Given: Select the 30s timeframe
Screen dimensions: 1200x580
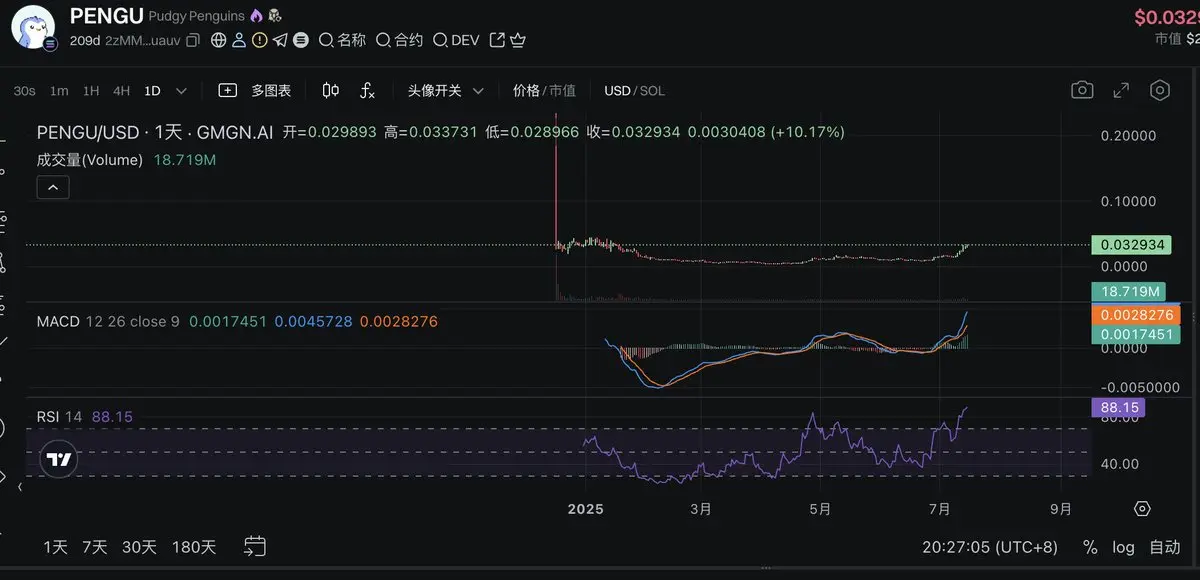Looking at the screenshot, I should 25,91.
